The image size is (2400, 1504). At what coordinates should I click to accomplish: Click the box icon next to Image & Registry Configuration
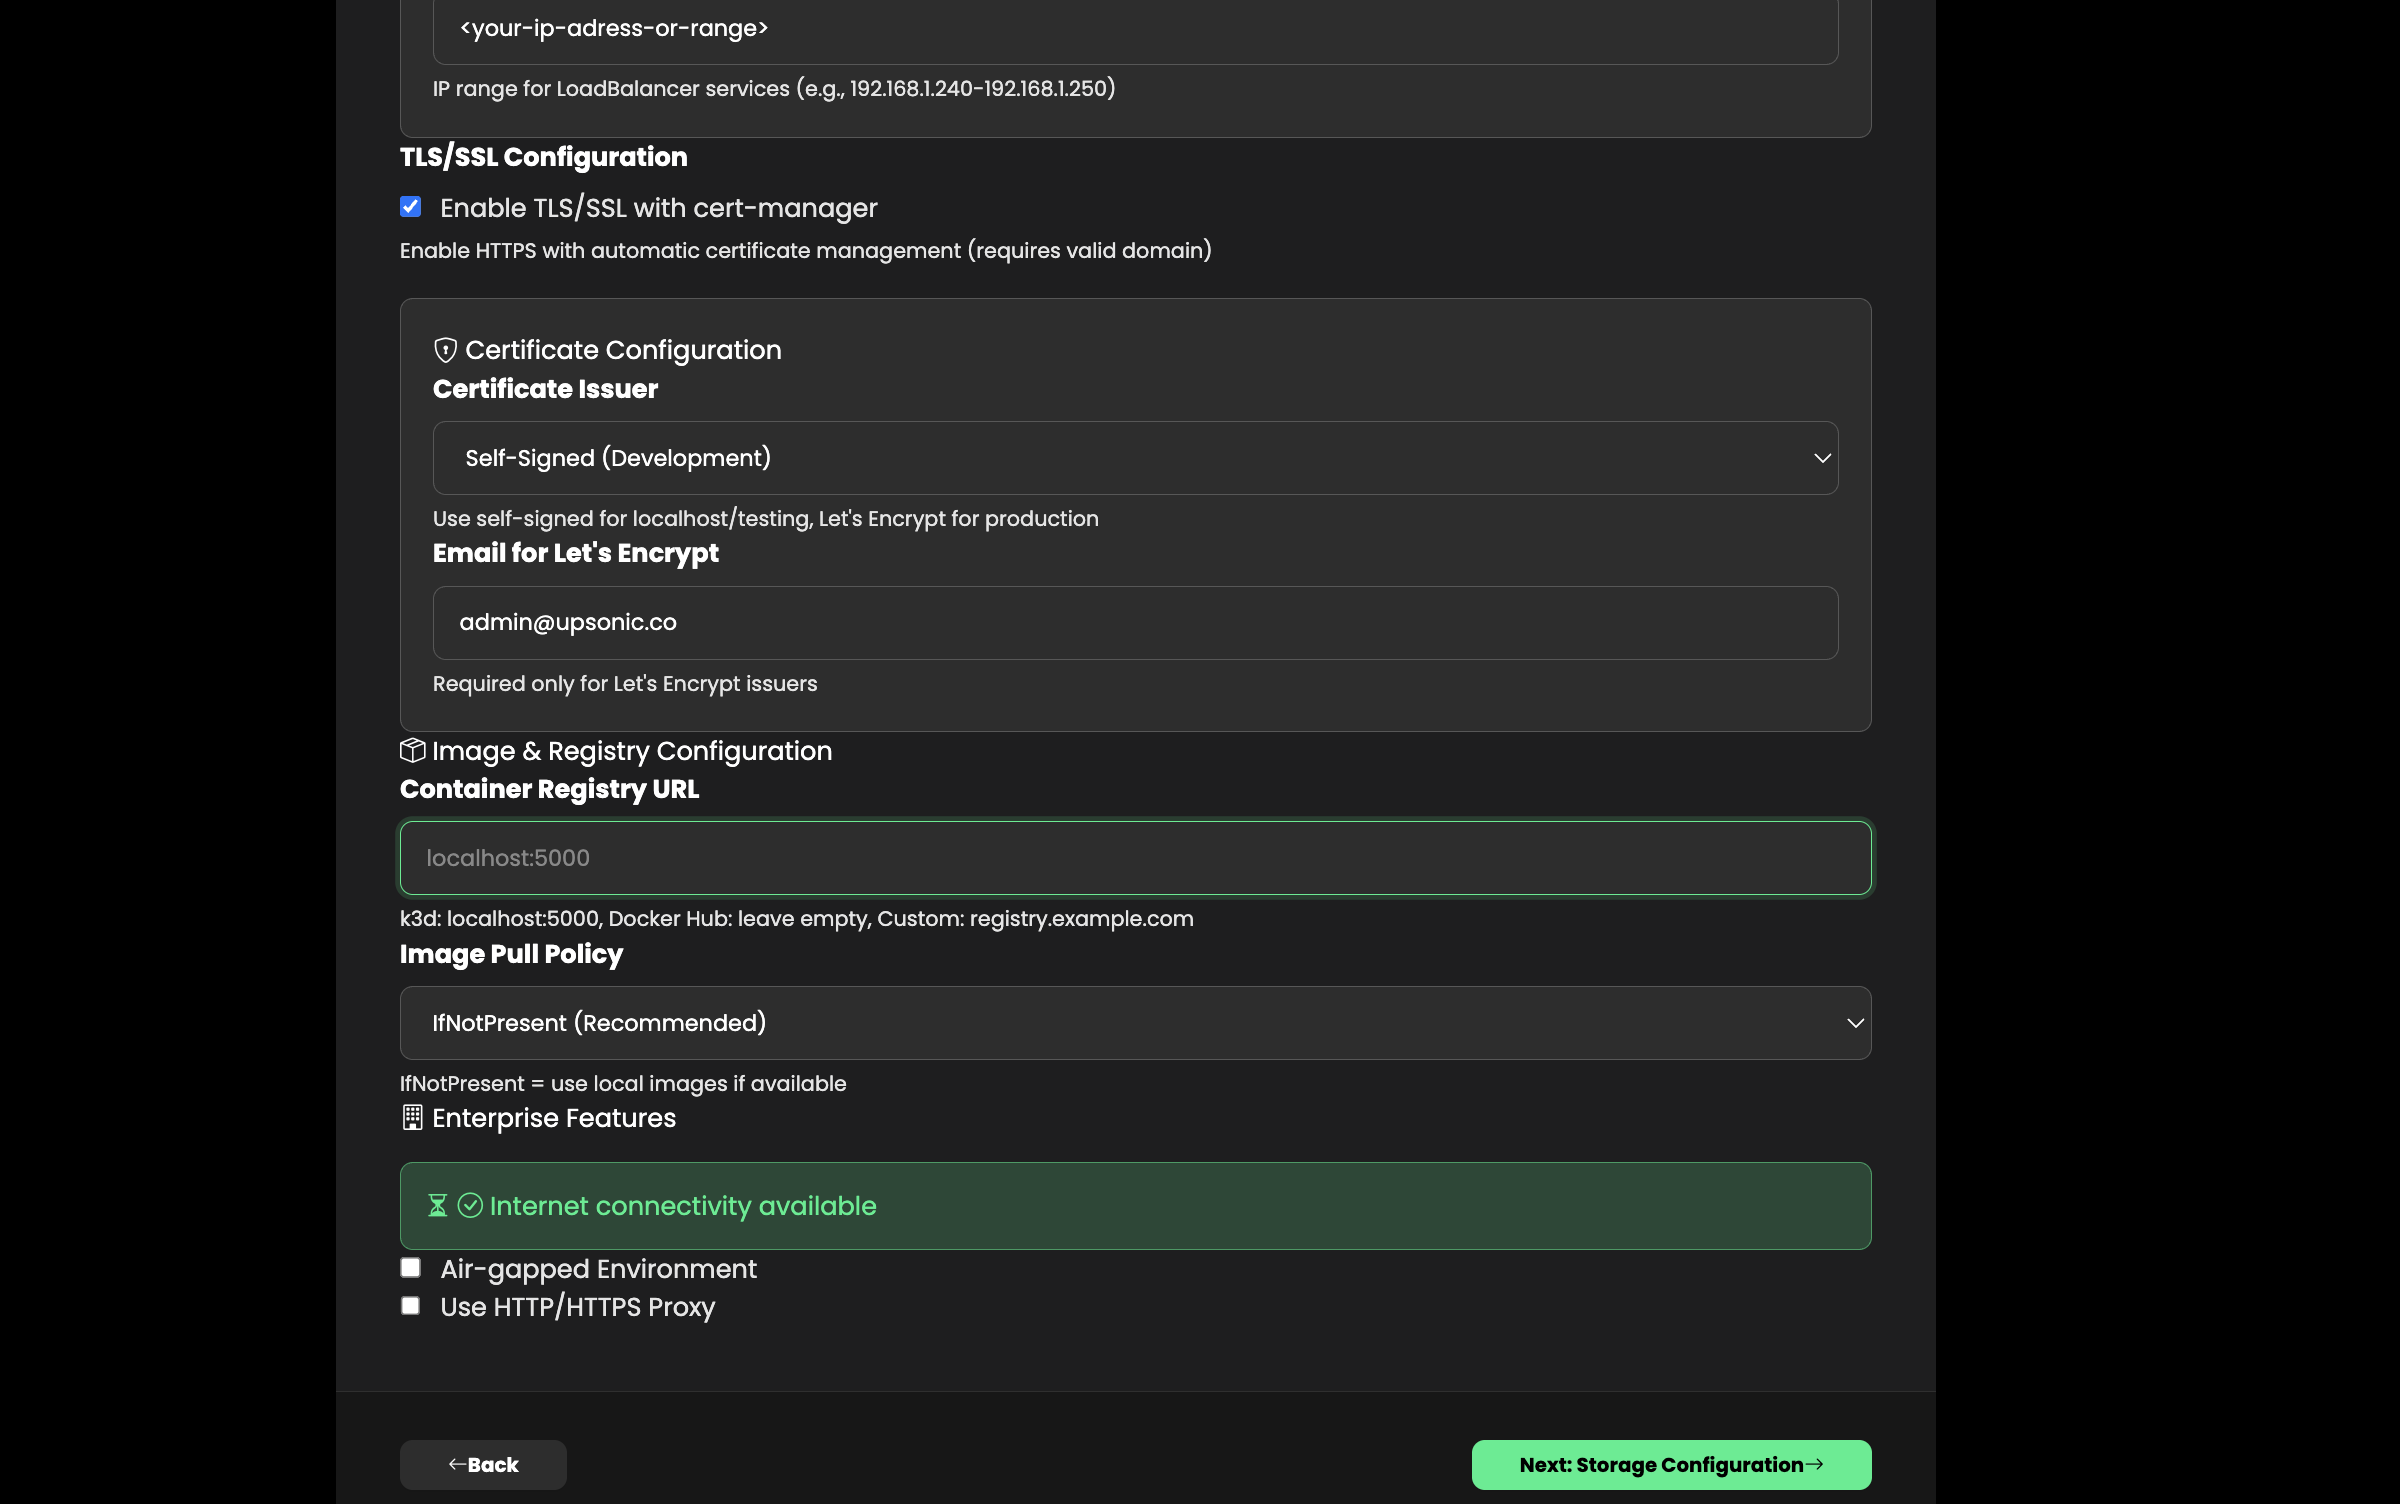click(x=413, y=750)
